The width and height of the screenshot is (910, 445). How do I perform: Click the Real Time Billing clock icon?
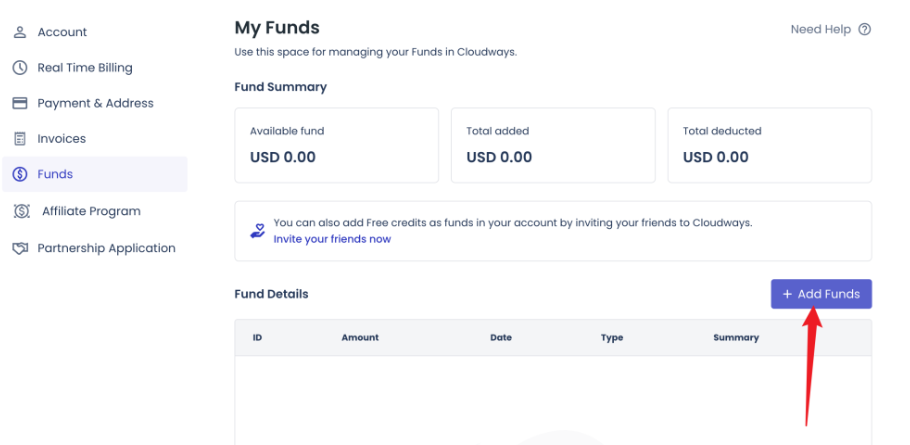19,68
